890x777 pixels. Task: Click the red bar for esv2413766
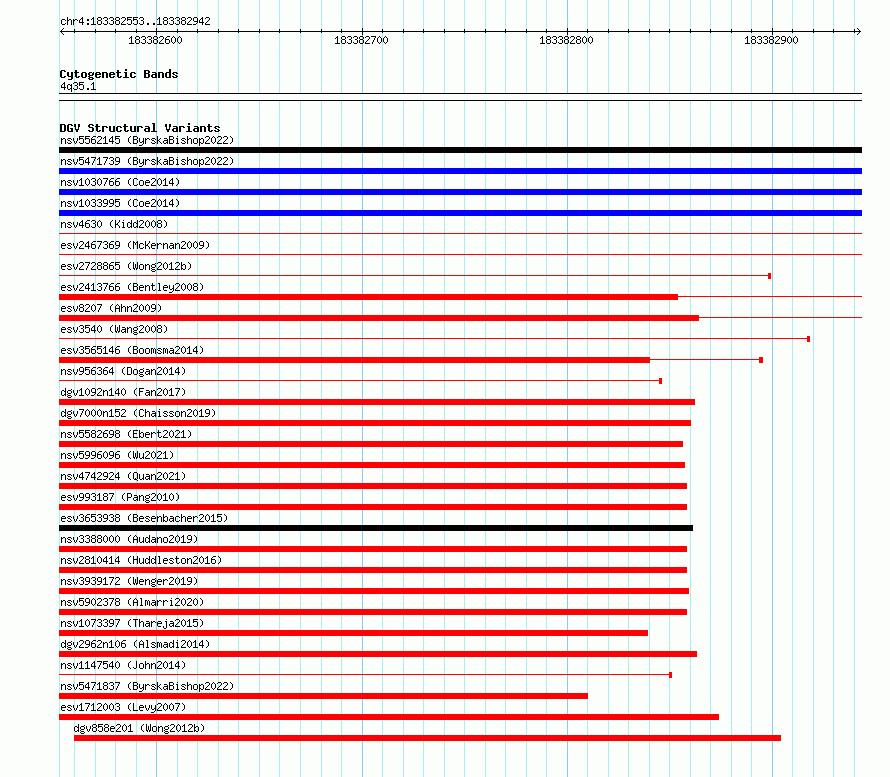368,297
